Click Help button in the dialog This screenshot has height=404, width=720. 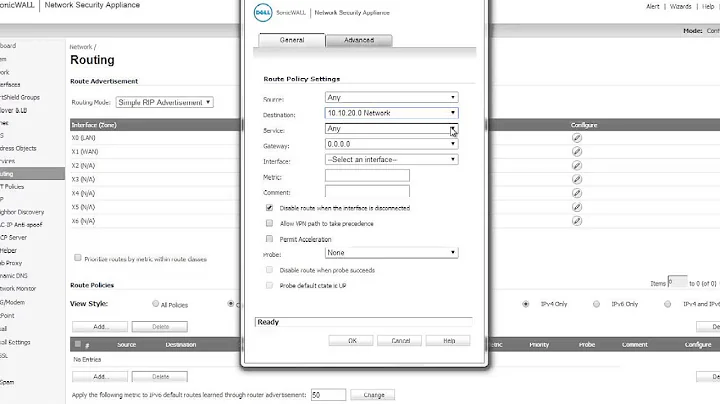(449, 341)
